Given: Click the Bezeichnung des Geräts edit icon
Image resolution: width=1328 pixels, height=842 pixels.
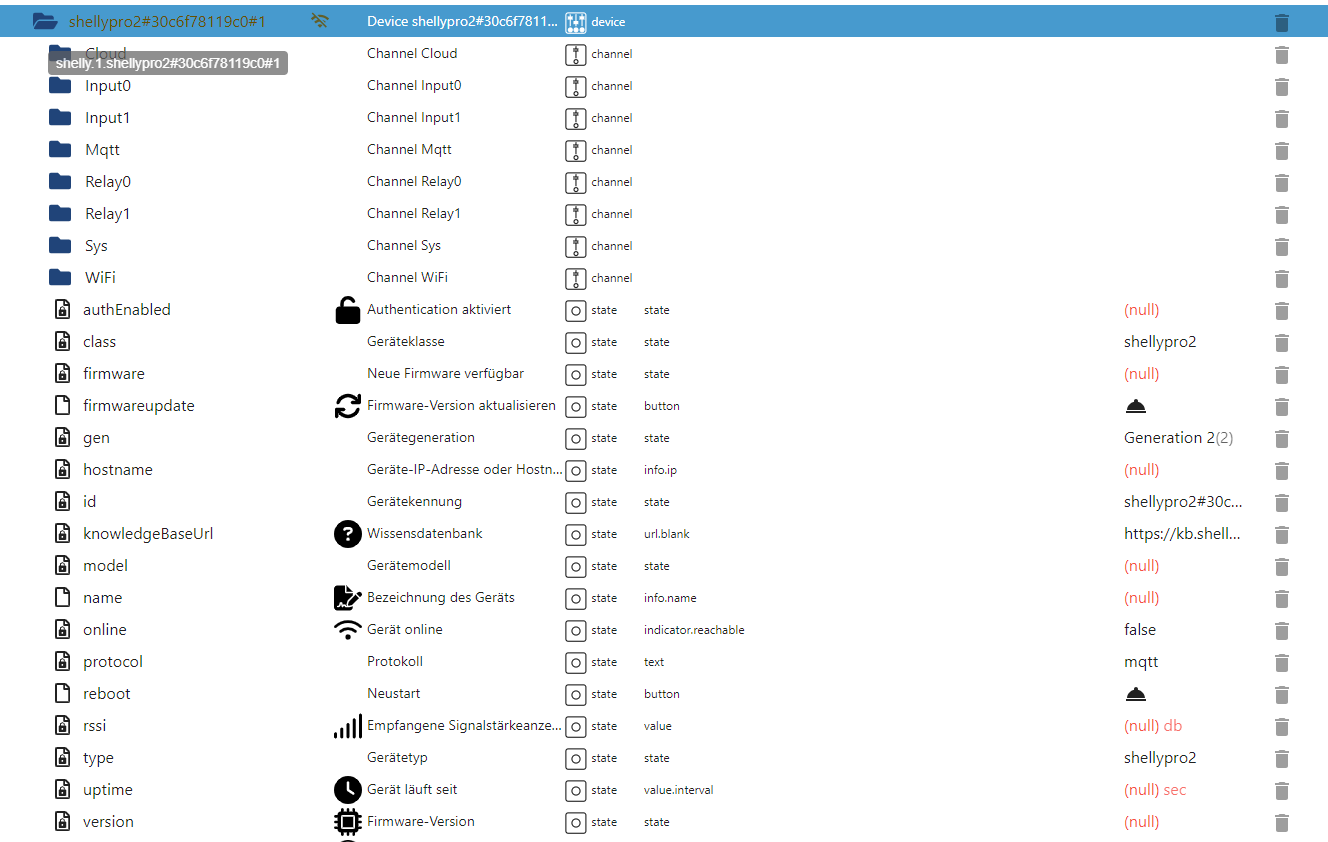Looking at the screenshot, I should pos(347,598).
